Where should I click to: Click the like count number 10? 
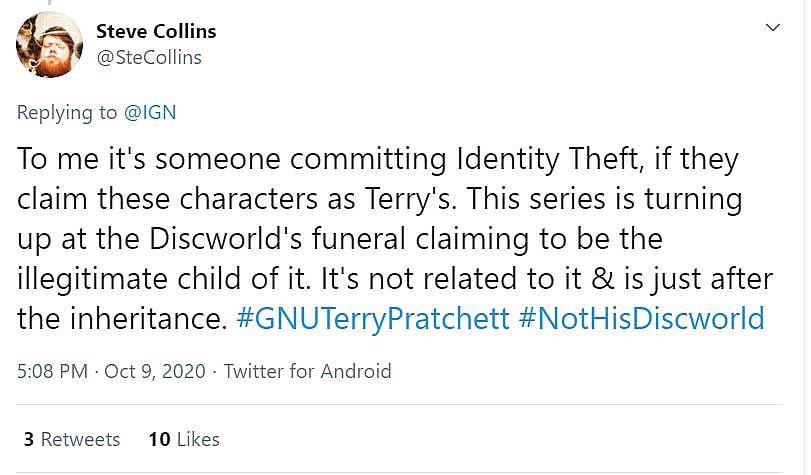click(x=158, y=439)
